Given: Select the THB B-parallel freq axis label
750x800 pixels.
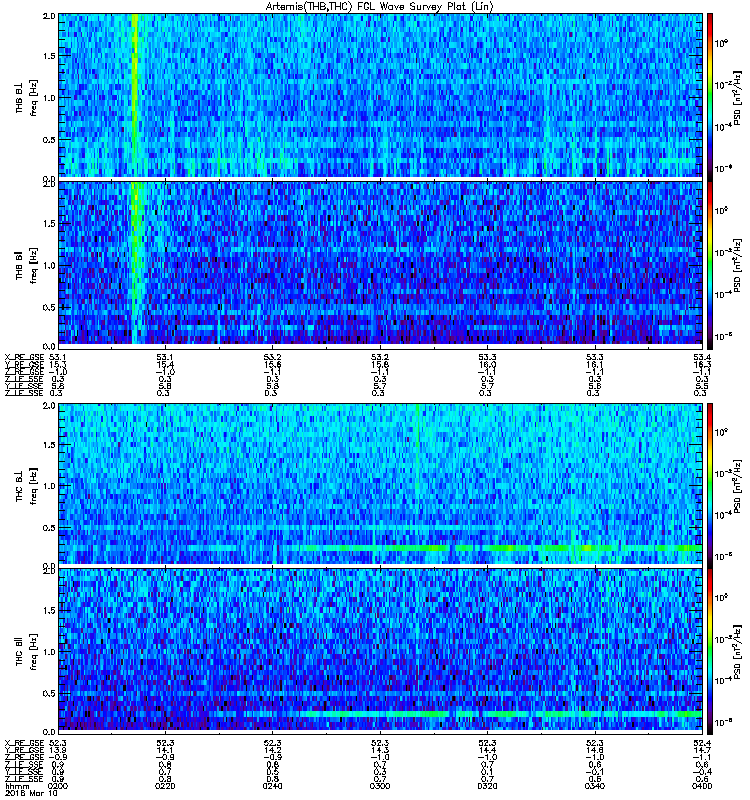Looking at the screenshot, I should pos(27,265).
